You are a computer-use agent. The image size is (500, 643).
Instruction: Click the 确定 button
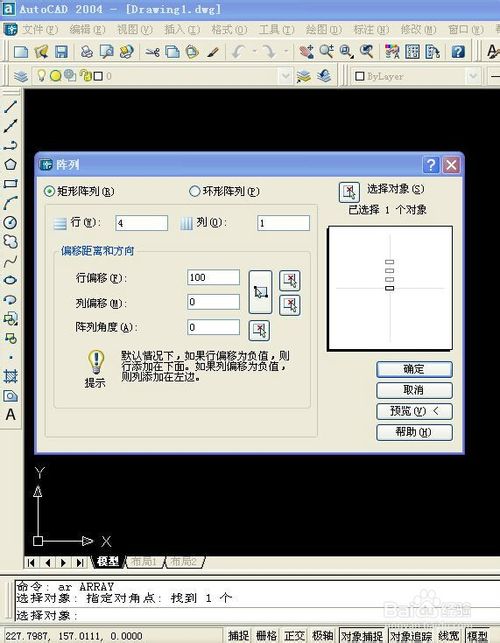click(414, 369)
